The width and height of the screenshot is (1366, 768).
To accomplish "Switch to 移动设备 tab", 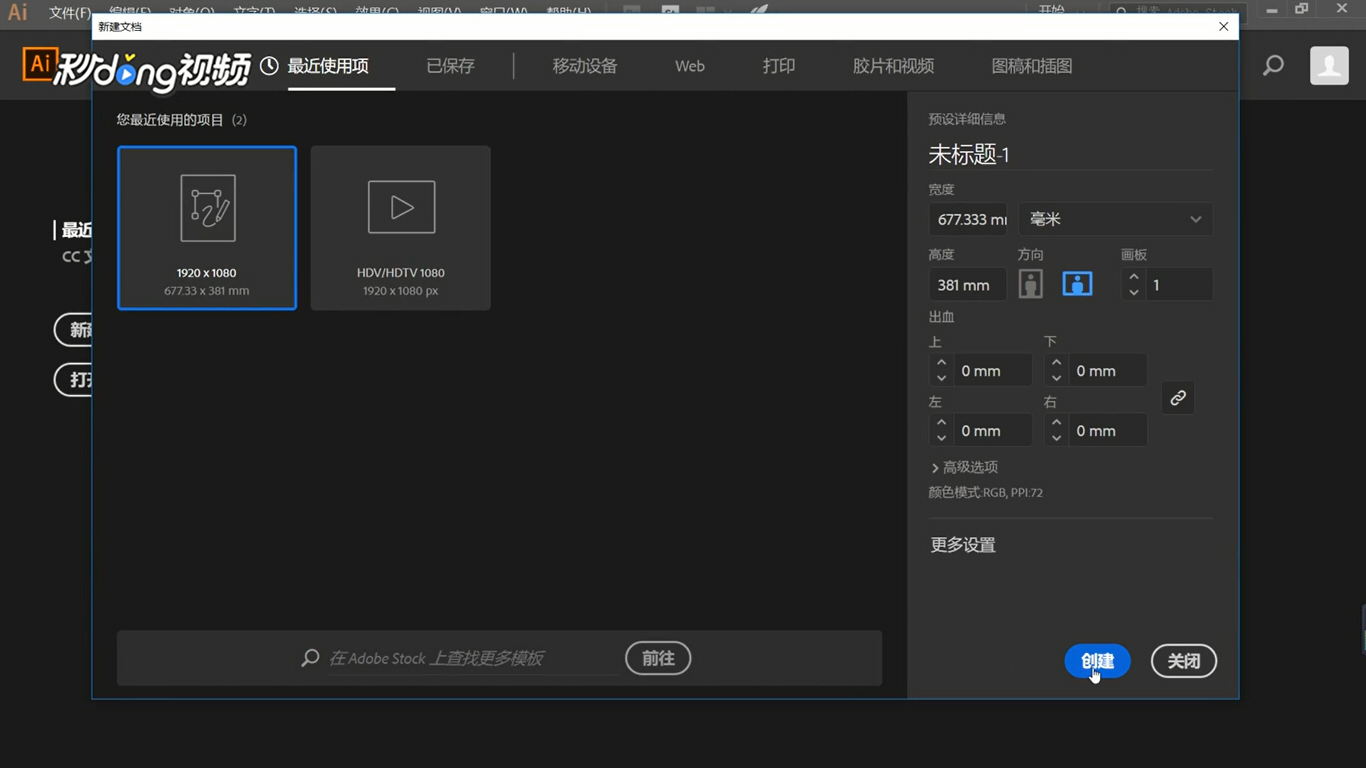I will click(x=585, y=66).
